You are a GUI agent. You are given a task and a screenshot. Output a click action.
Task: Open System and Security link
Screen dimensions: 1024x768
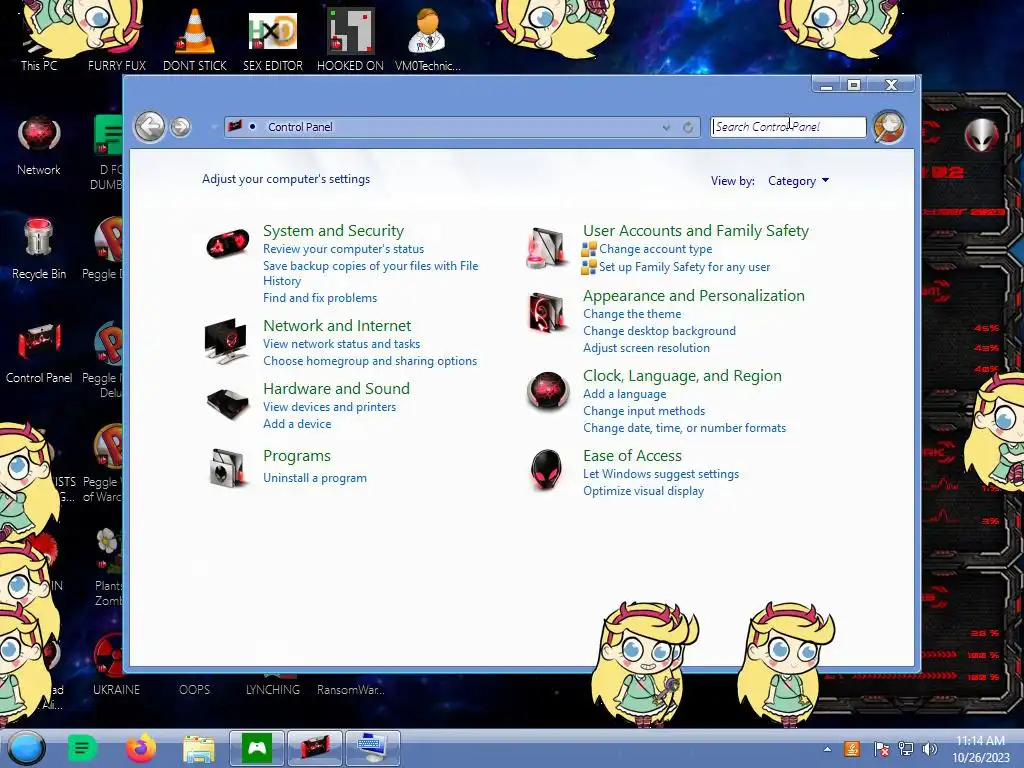click(333, 231)
